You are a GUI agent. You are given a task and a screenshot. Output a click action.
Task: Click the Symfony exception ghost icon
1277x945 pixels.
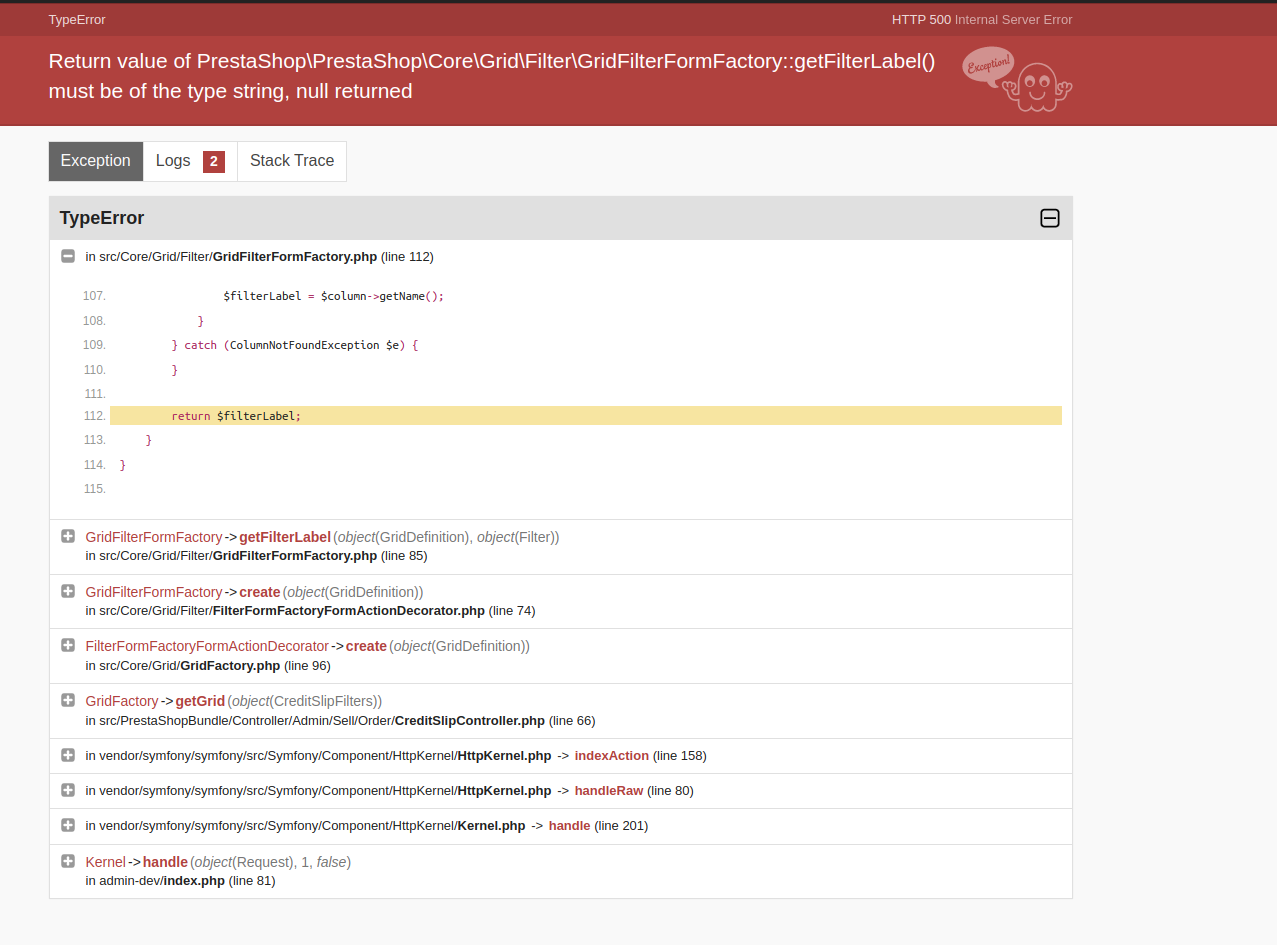pyautogui.click(x=1018, y=80)
